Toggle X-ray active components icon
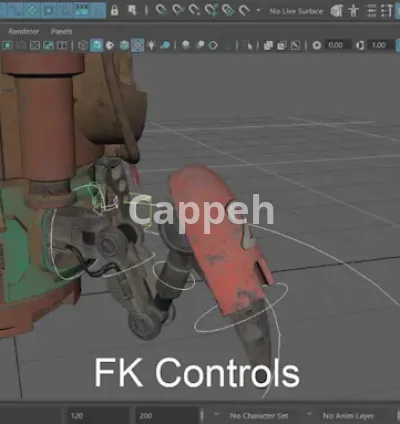400x424 pixels. tap(282, 45)
